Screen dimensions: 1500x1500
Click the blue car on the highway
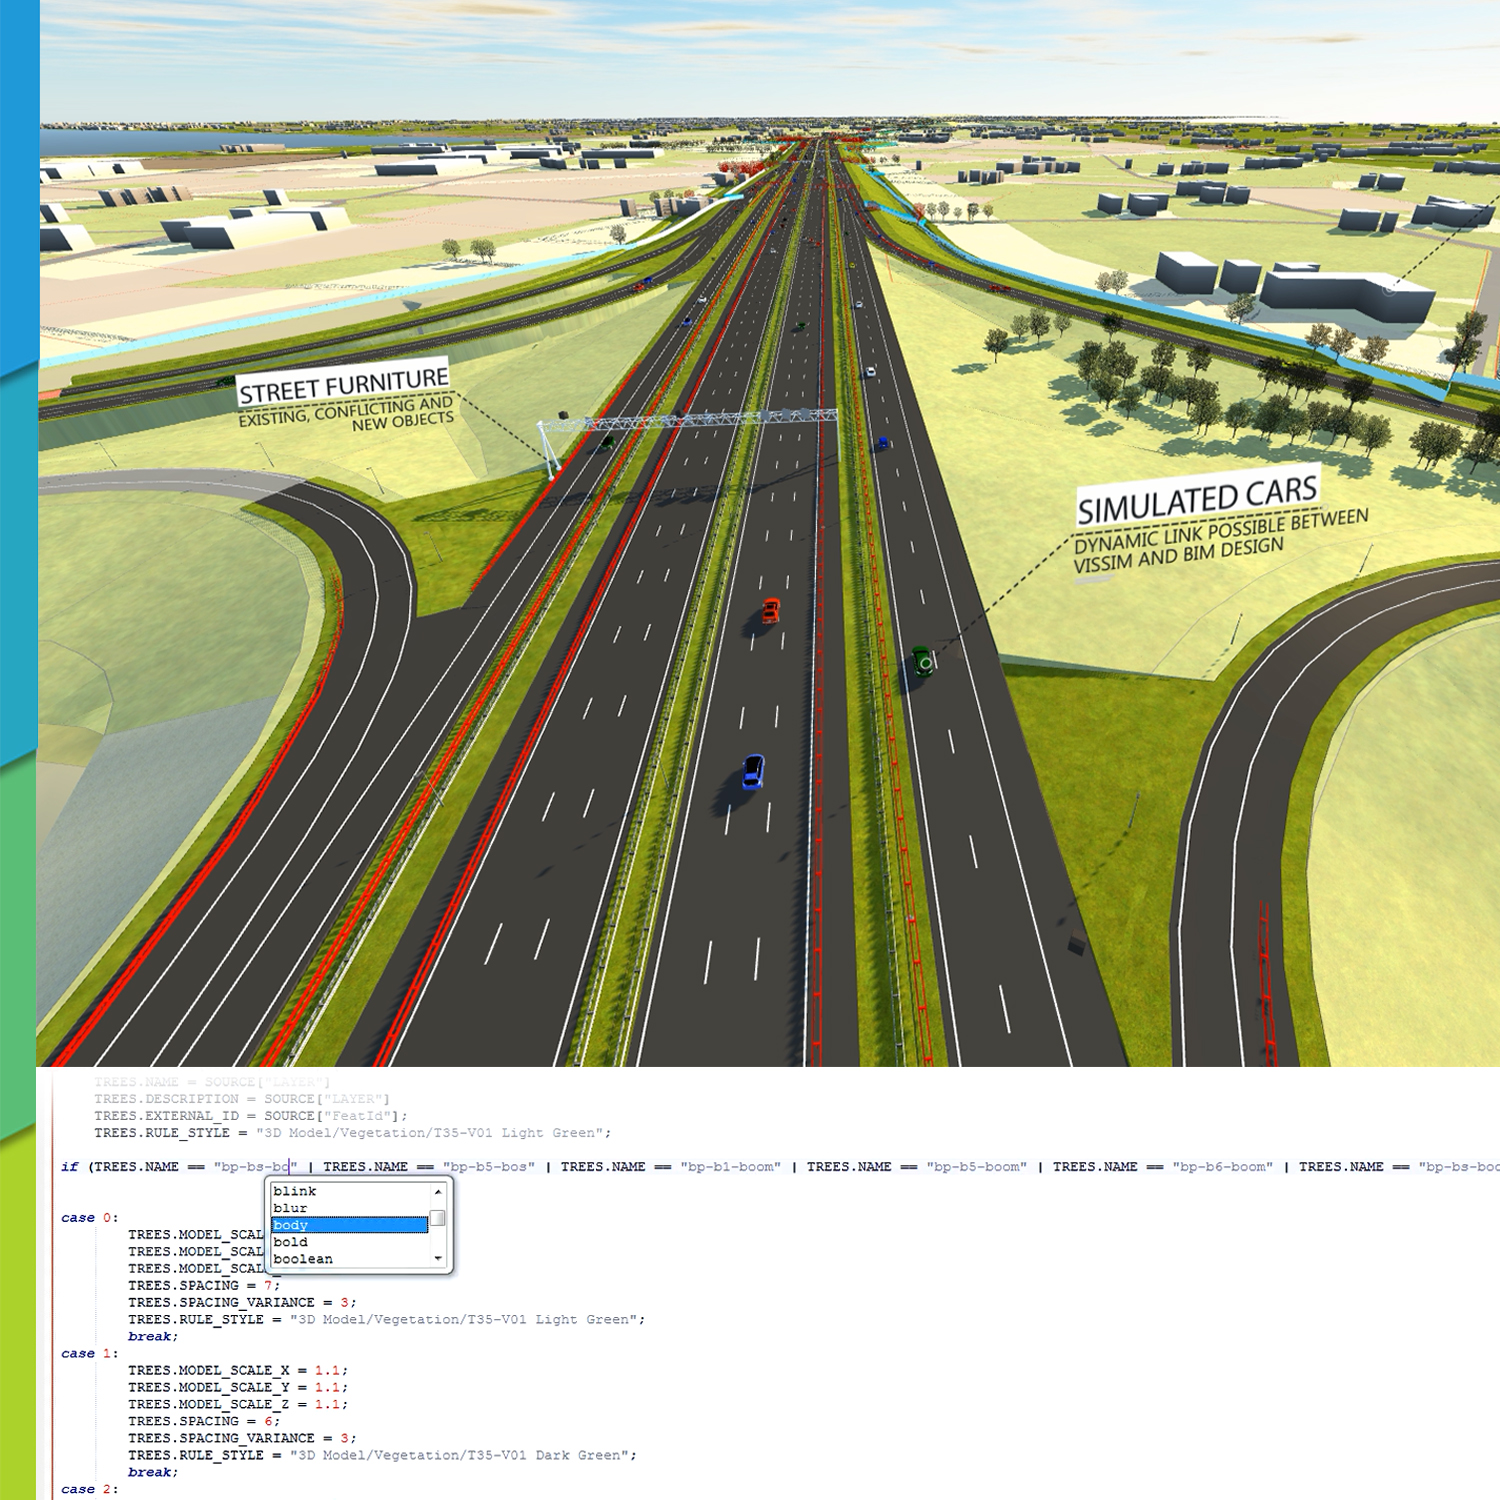[x=753, y=771]
